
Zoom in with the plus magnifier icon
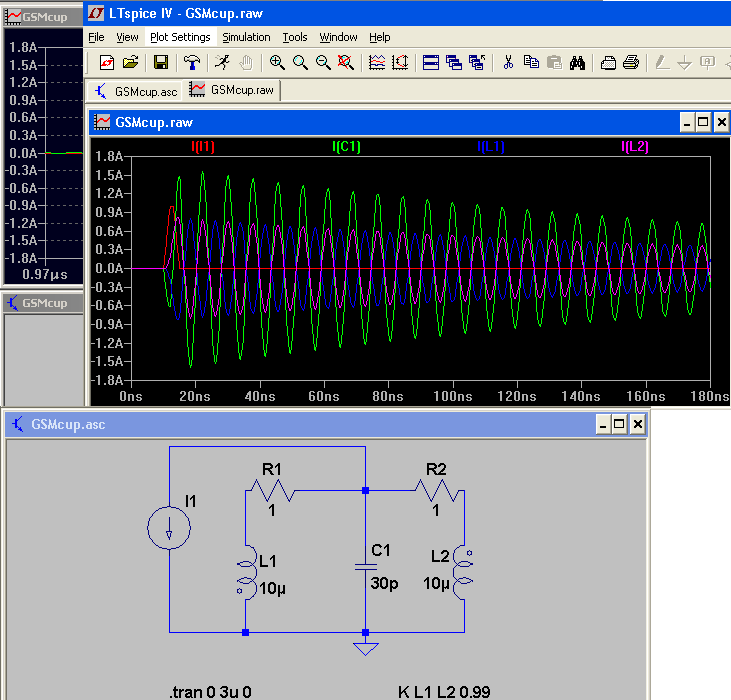click(x=277, y=63)
